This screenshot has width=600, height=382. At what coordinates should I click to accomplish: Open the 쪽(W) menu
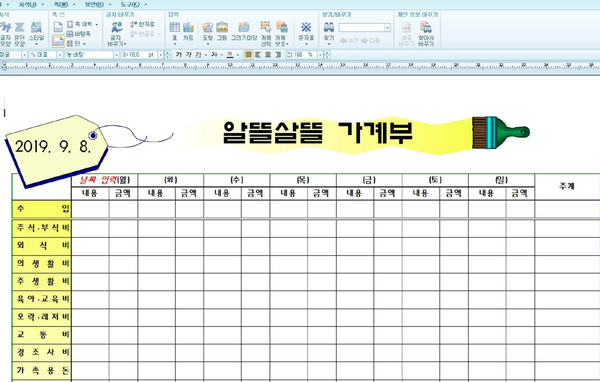(x=61, y=5)
